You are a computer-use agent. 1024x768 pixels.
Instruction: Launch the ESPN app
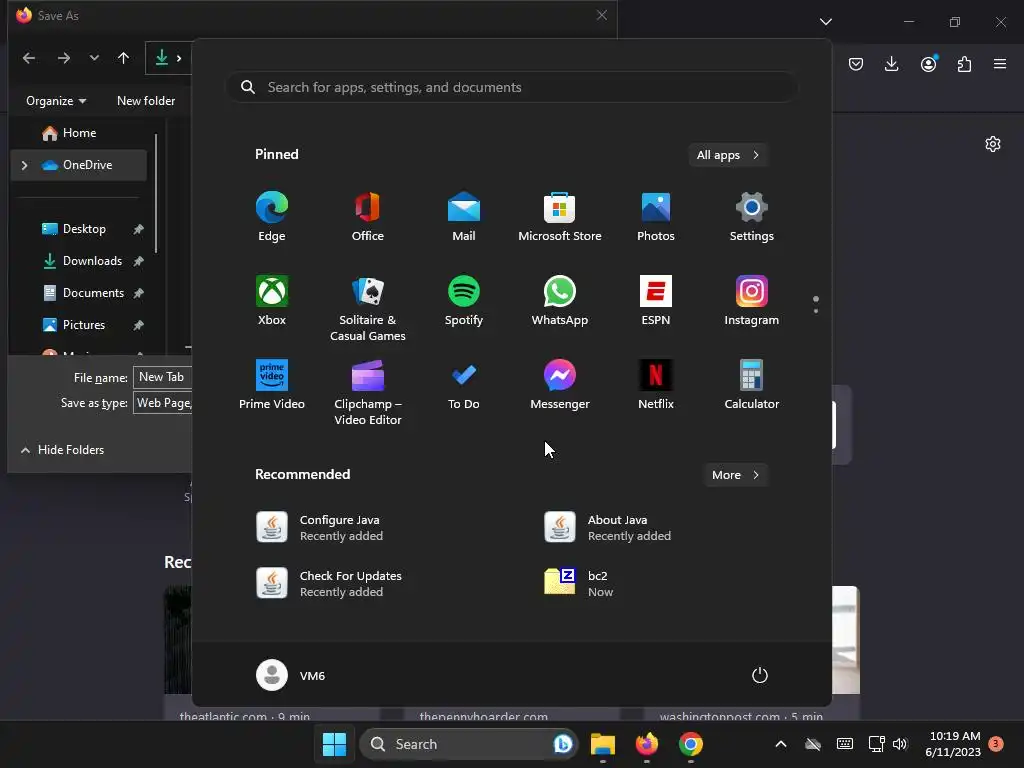pyautogui.click(x=656, y=300)
